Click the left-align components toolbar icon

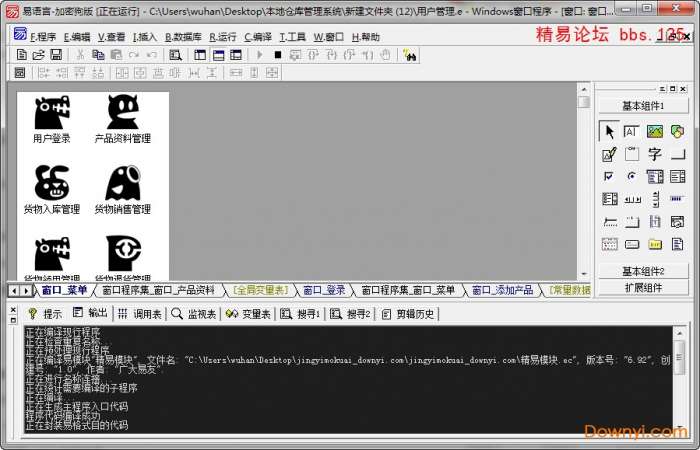44,72
